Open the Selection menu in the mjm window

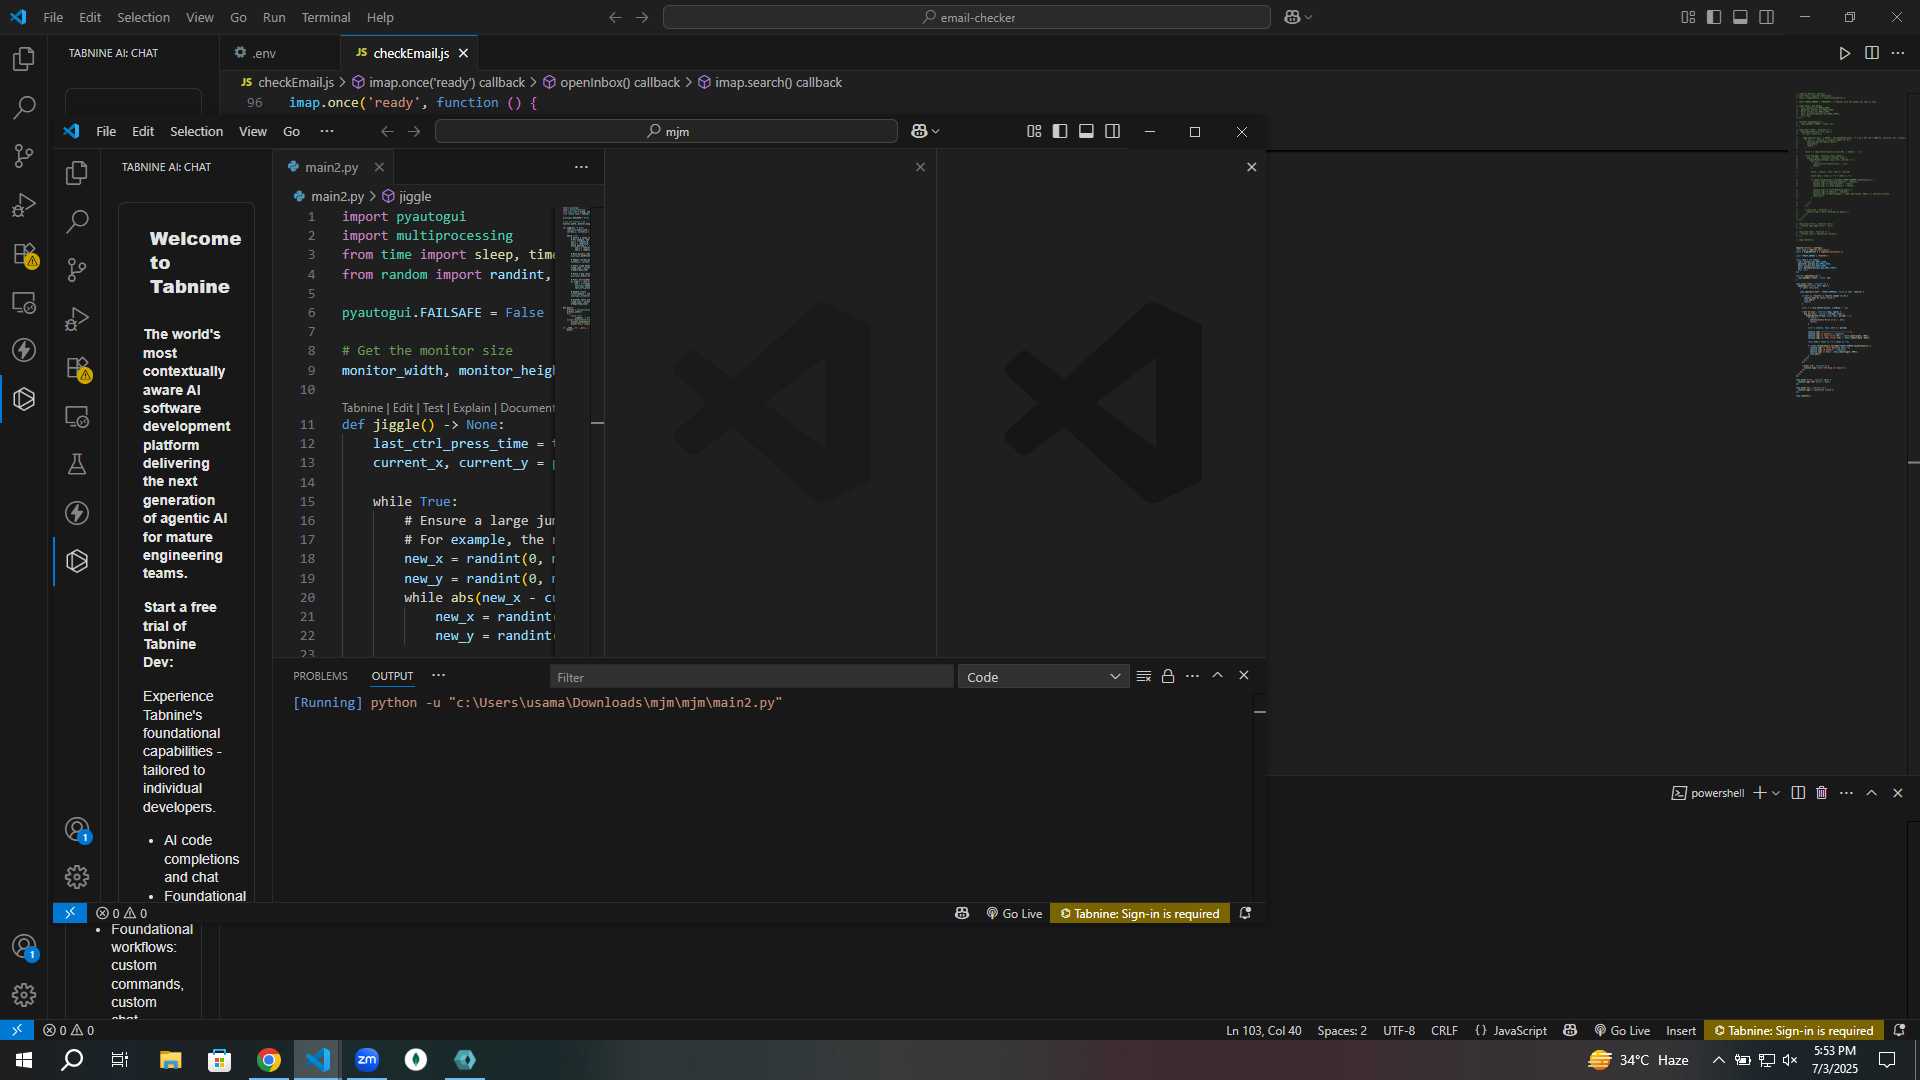(x=196, y=131)
